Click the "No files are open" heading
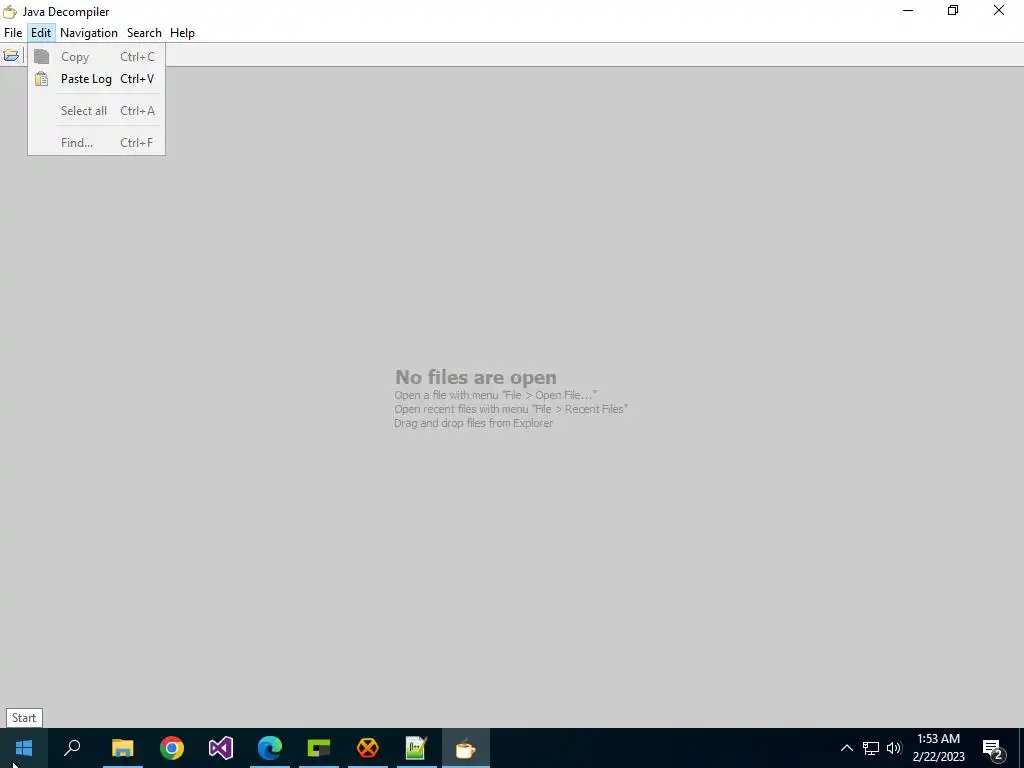This screenshot has height=768, width=1024. [475, 377]
